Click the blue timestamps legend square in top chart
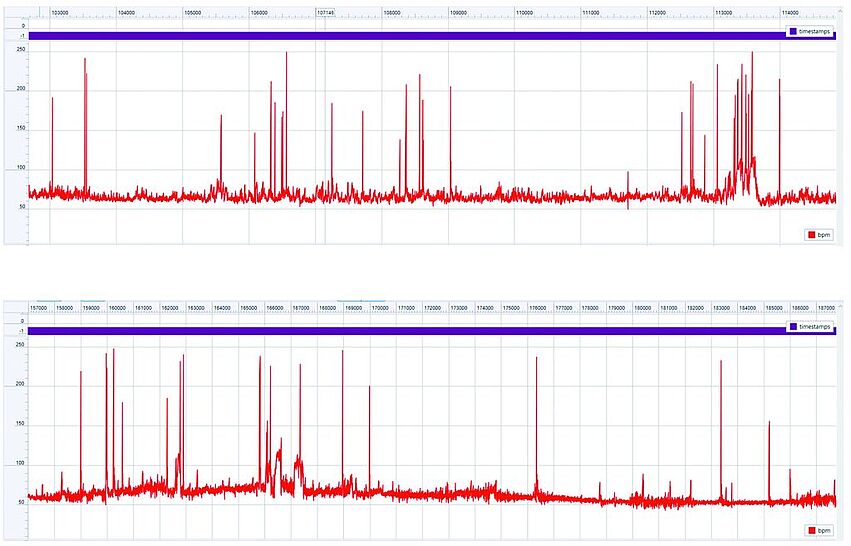This screenshot has width=851, height=546. (793, 31)
